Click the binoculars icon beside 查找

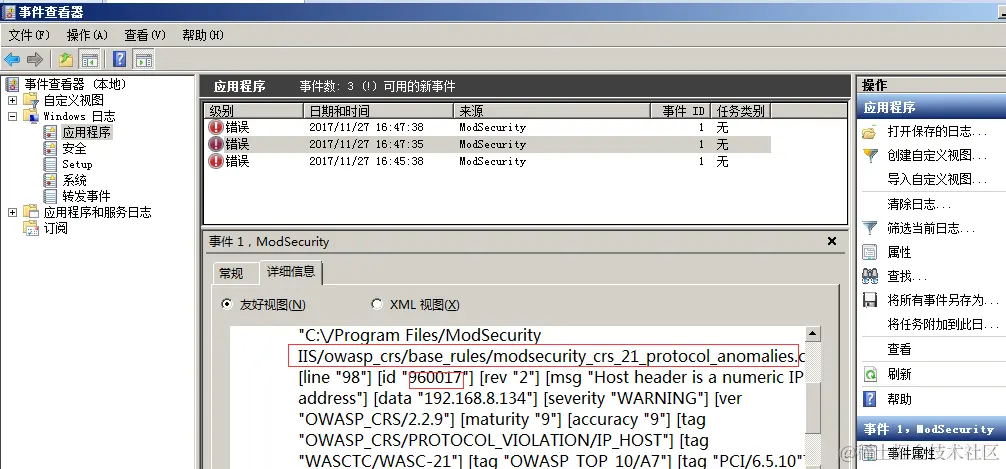pyautogui.click(x=869, y=276)
